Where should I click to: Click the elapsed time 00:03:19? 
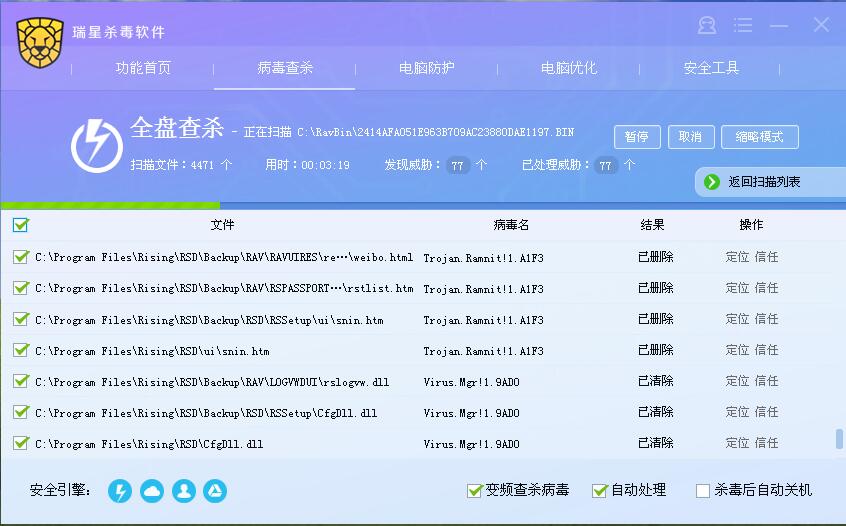pyautogui.click(x=325, y=165)
